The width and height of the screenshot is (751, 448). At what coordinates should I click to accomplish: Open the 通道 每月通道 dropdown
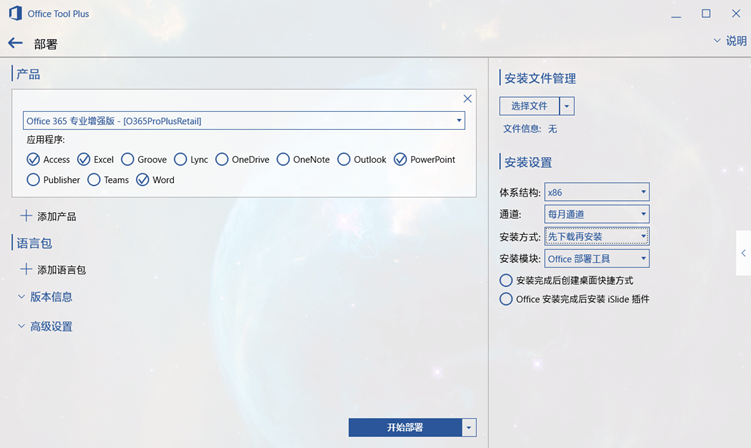pyautogui.click(x=597, y=214)
